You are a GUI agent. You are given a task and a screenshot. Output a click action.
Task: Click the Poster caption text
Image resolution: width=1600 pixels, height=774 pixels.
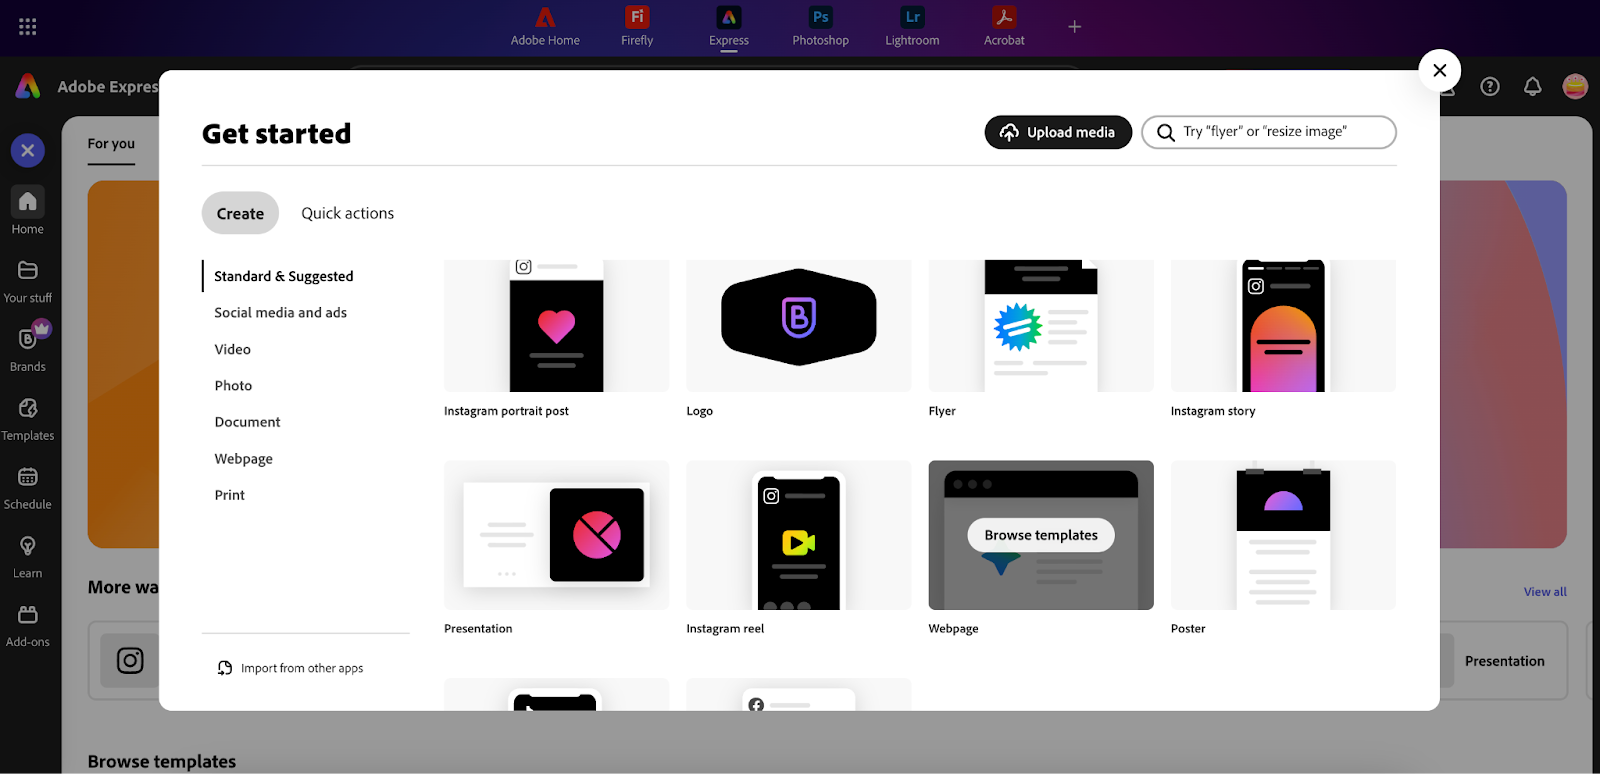pos(1188,629)
